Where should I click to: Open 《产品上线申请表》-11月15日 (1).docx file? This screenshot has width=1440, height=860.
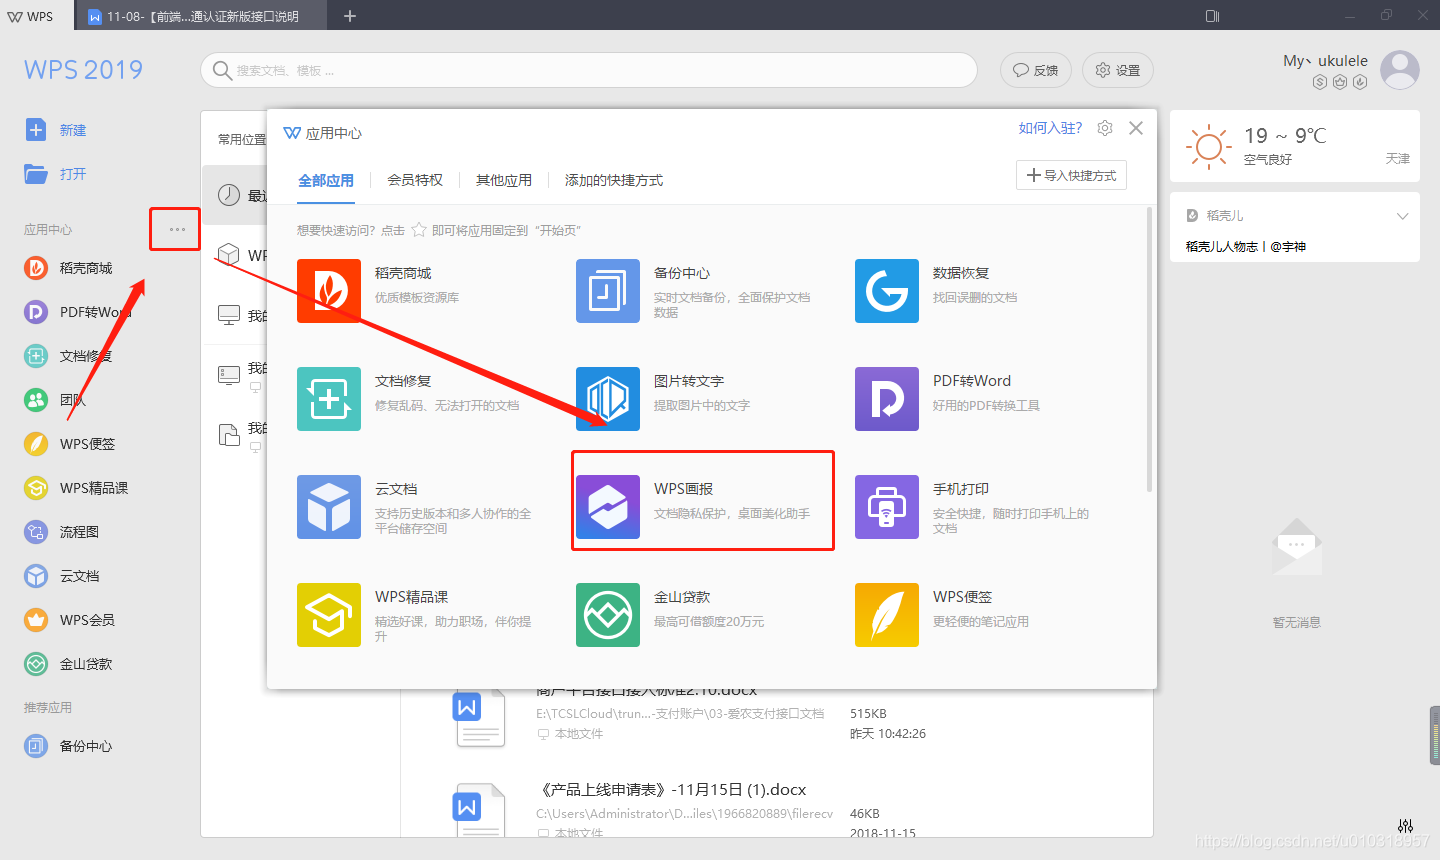tap(671, 790)
